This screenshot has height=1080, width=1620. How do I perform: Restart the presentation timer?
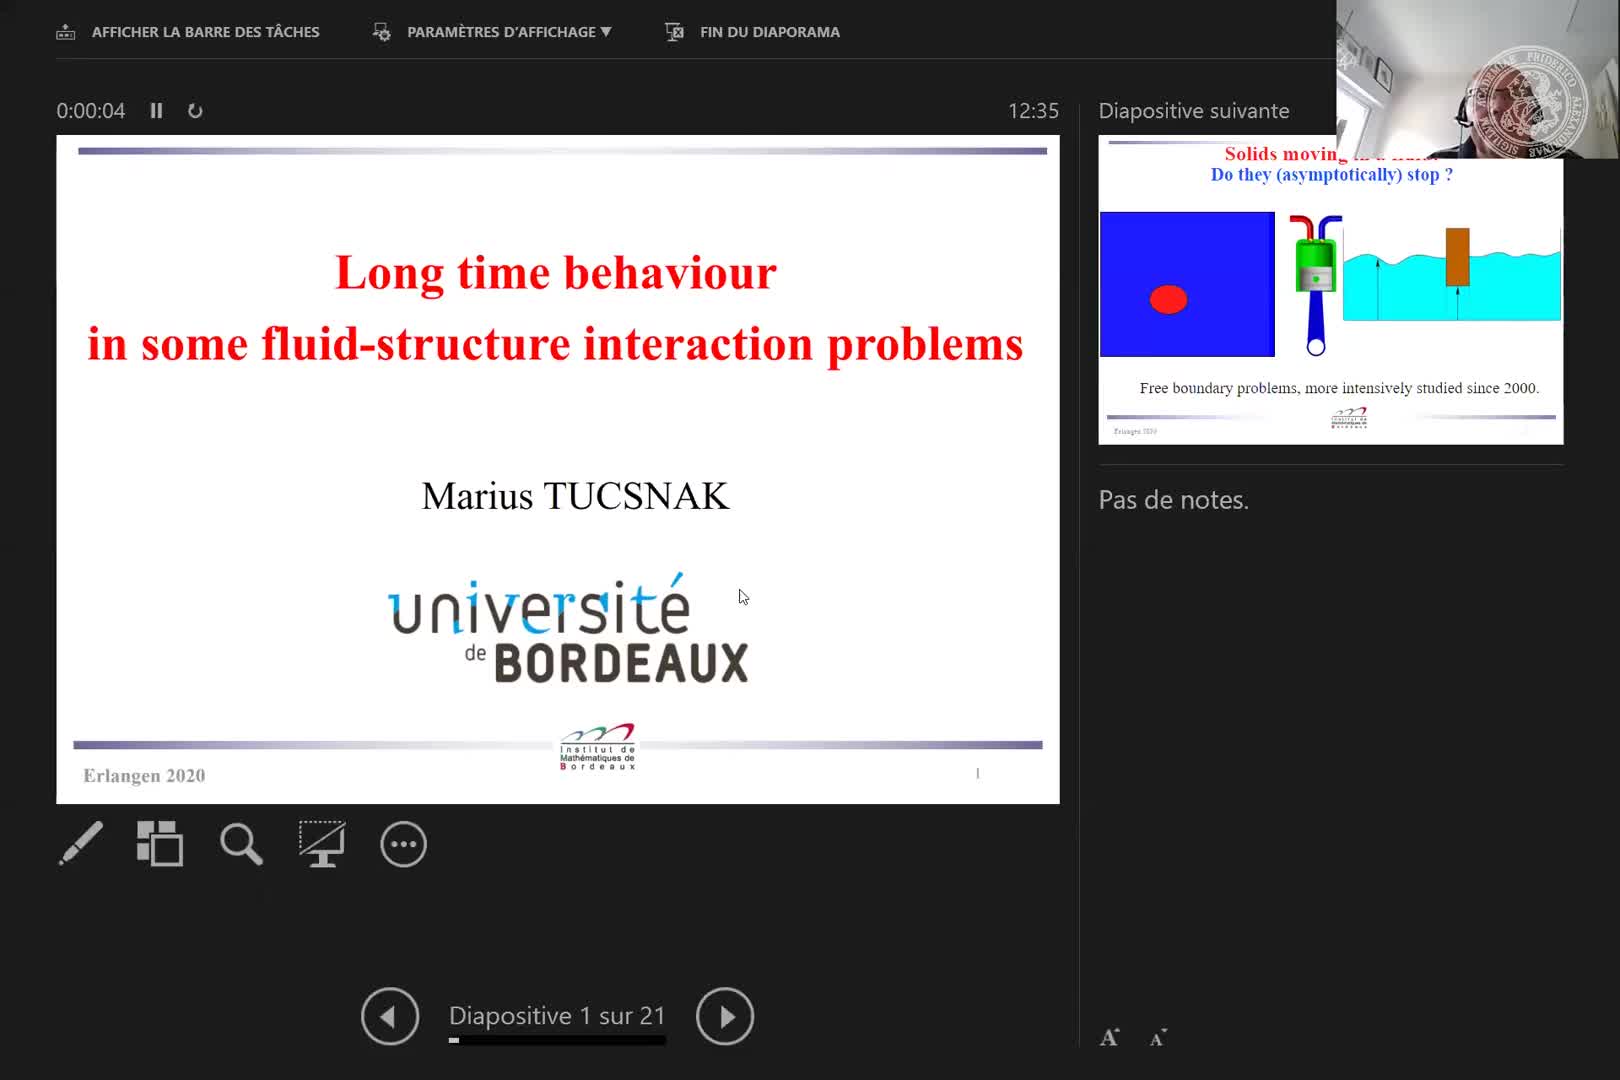tap(195, 111)
